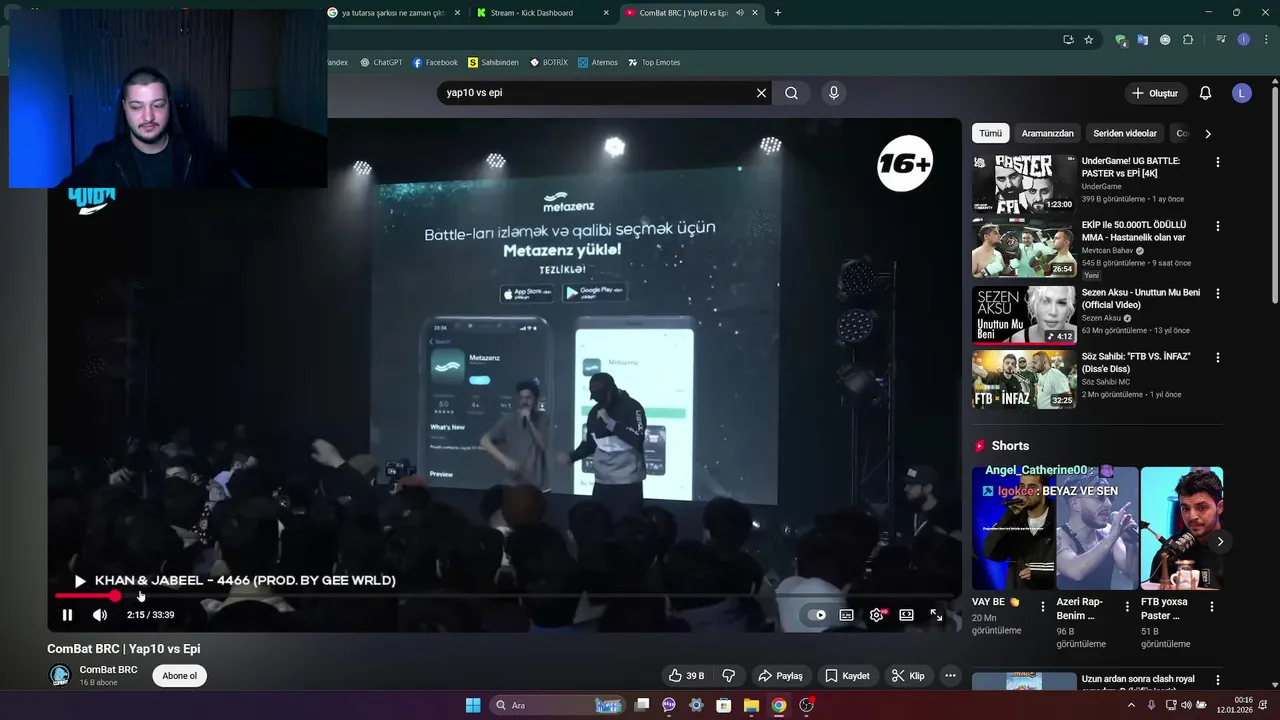This screenshot has height=720, width=1280.
Task: Open options for UG BATTLE PASTER vs EPİ video
Action: (1217, 162)
